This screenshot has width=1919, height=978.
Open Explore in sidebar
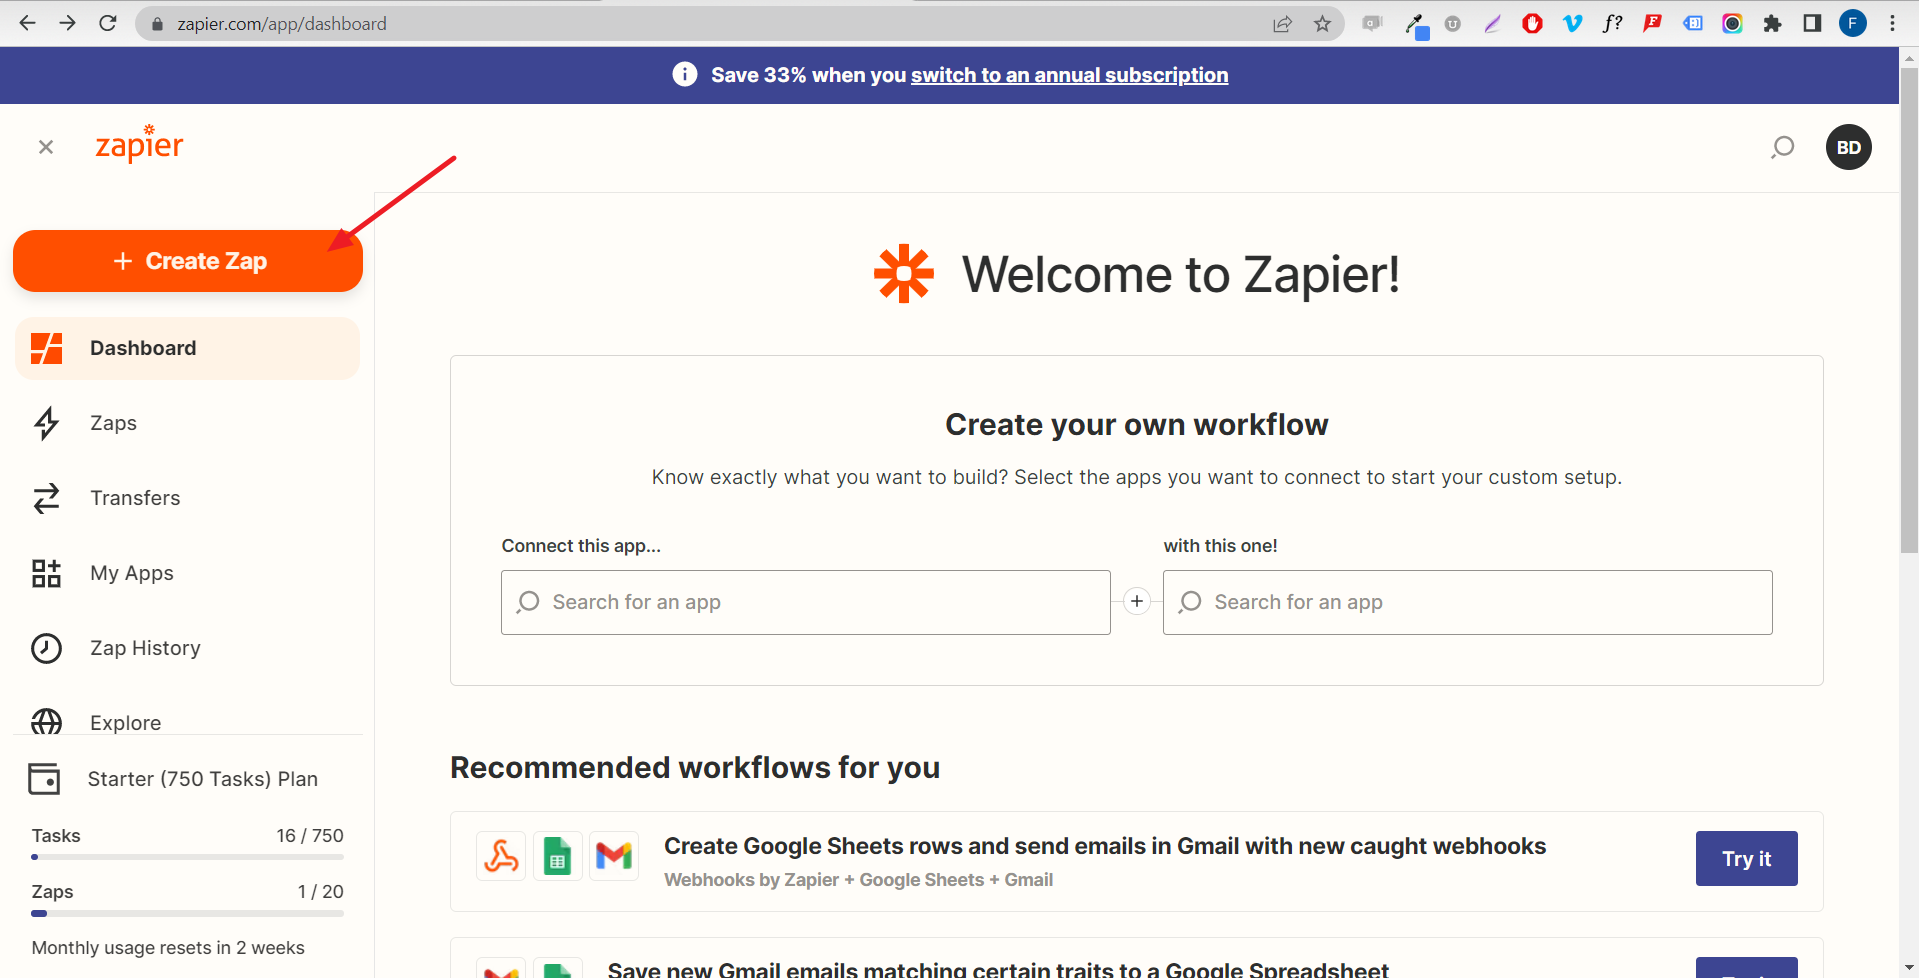(187, 720)
